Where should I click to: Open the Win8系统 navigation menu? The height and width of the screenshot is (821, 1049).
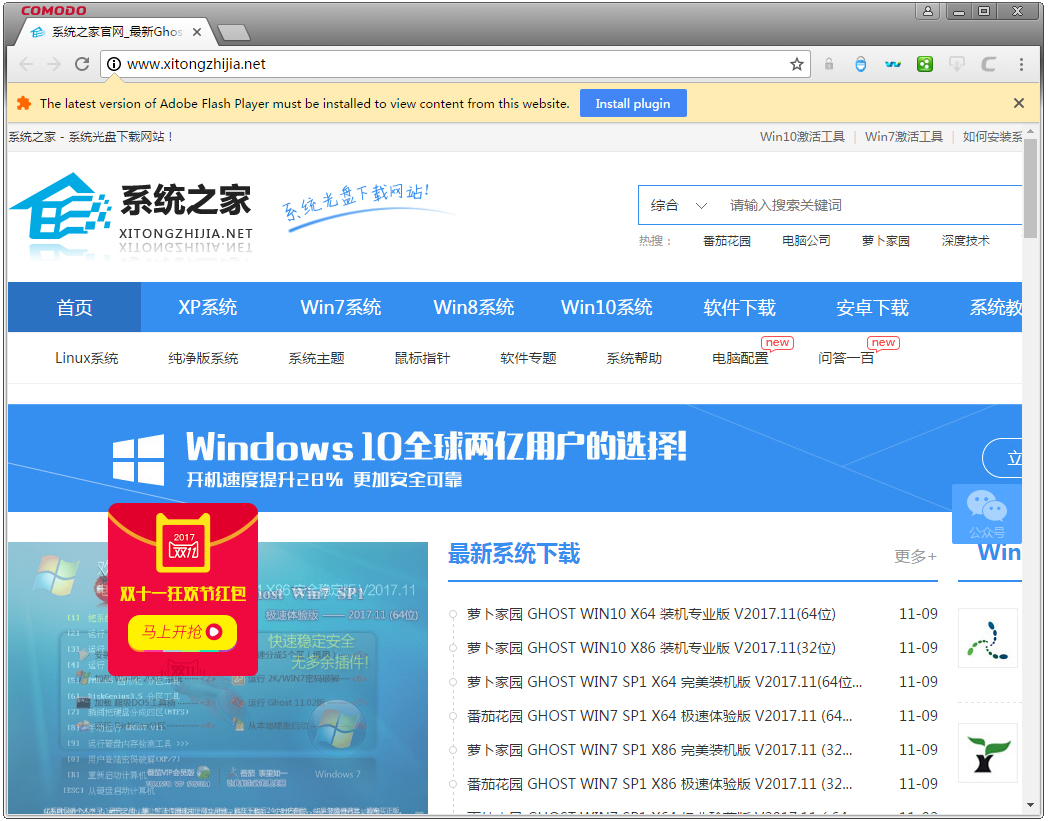point(474,307)
